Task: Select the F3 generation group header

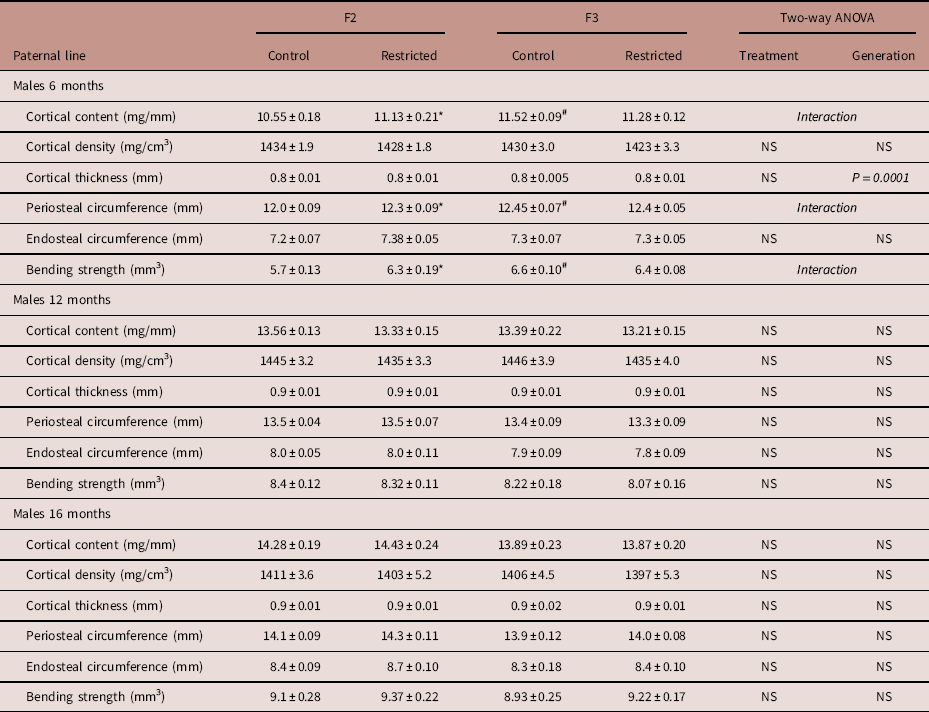Action: 590,19
